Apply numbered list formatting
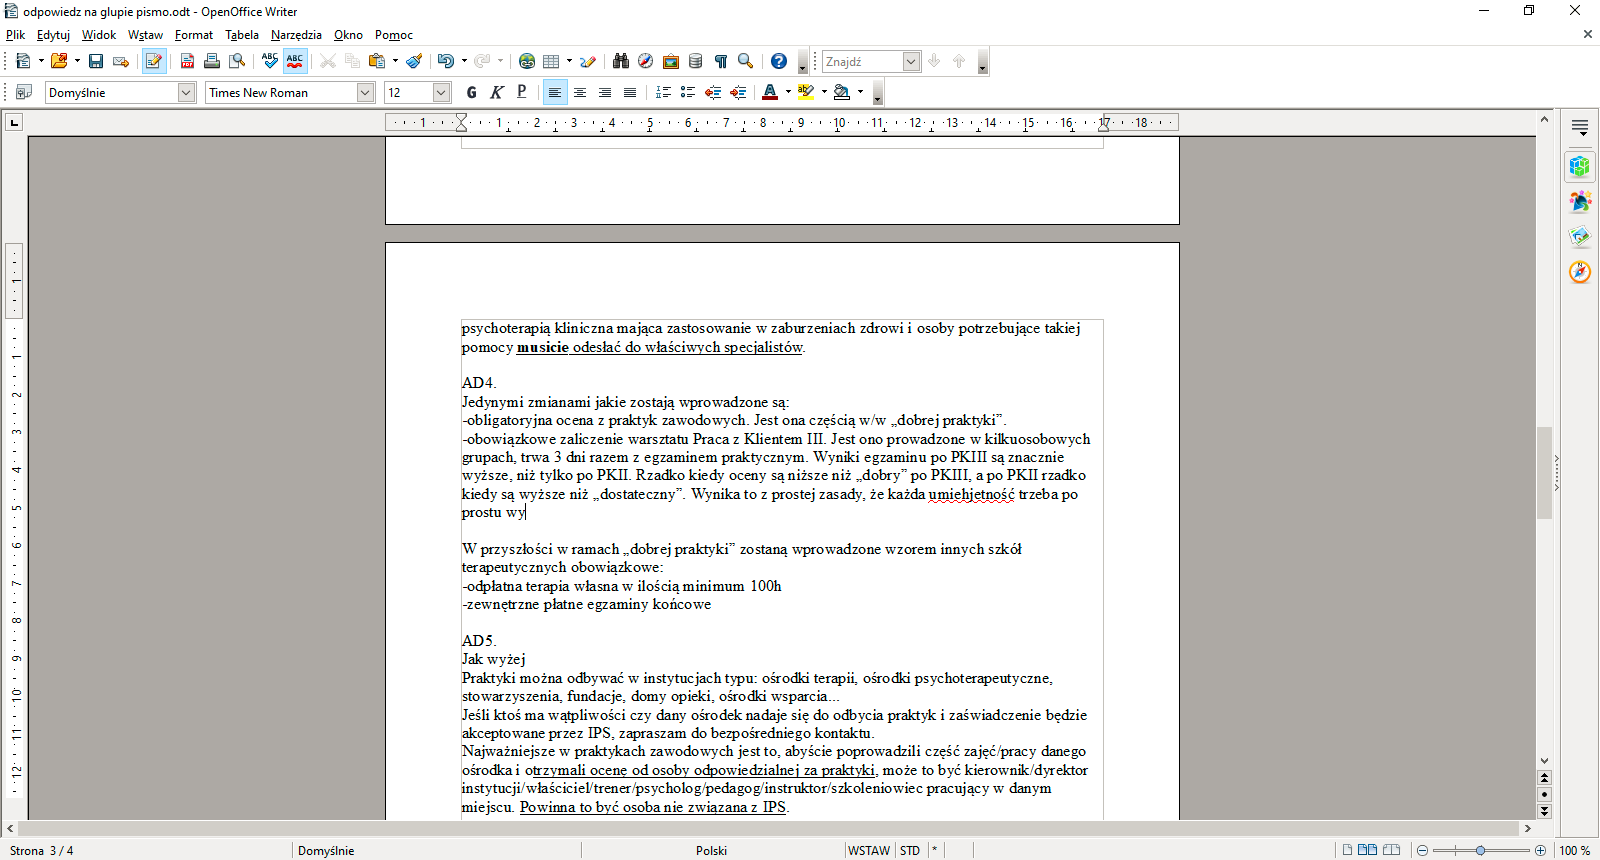 pyautogui.click(x=663, y=92)
